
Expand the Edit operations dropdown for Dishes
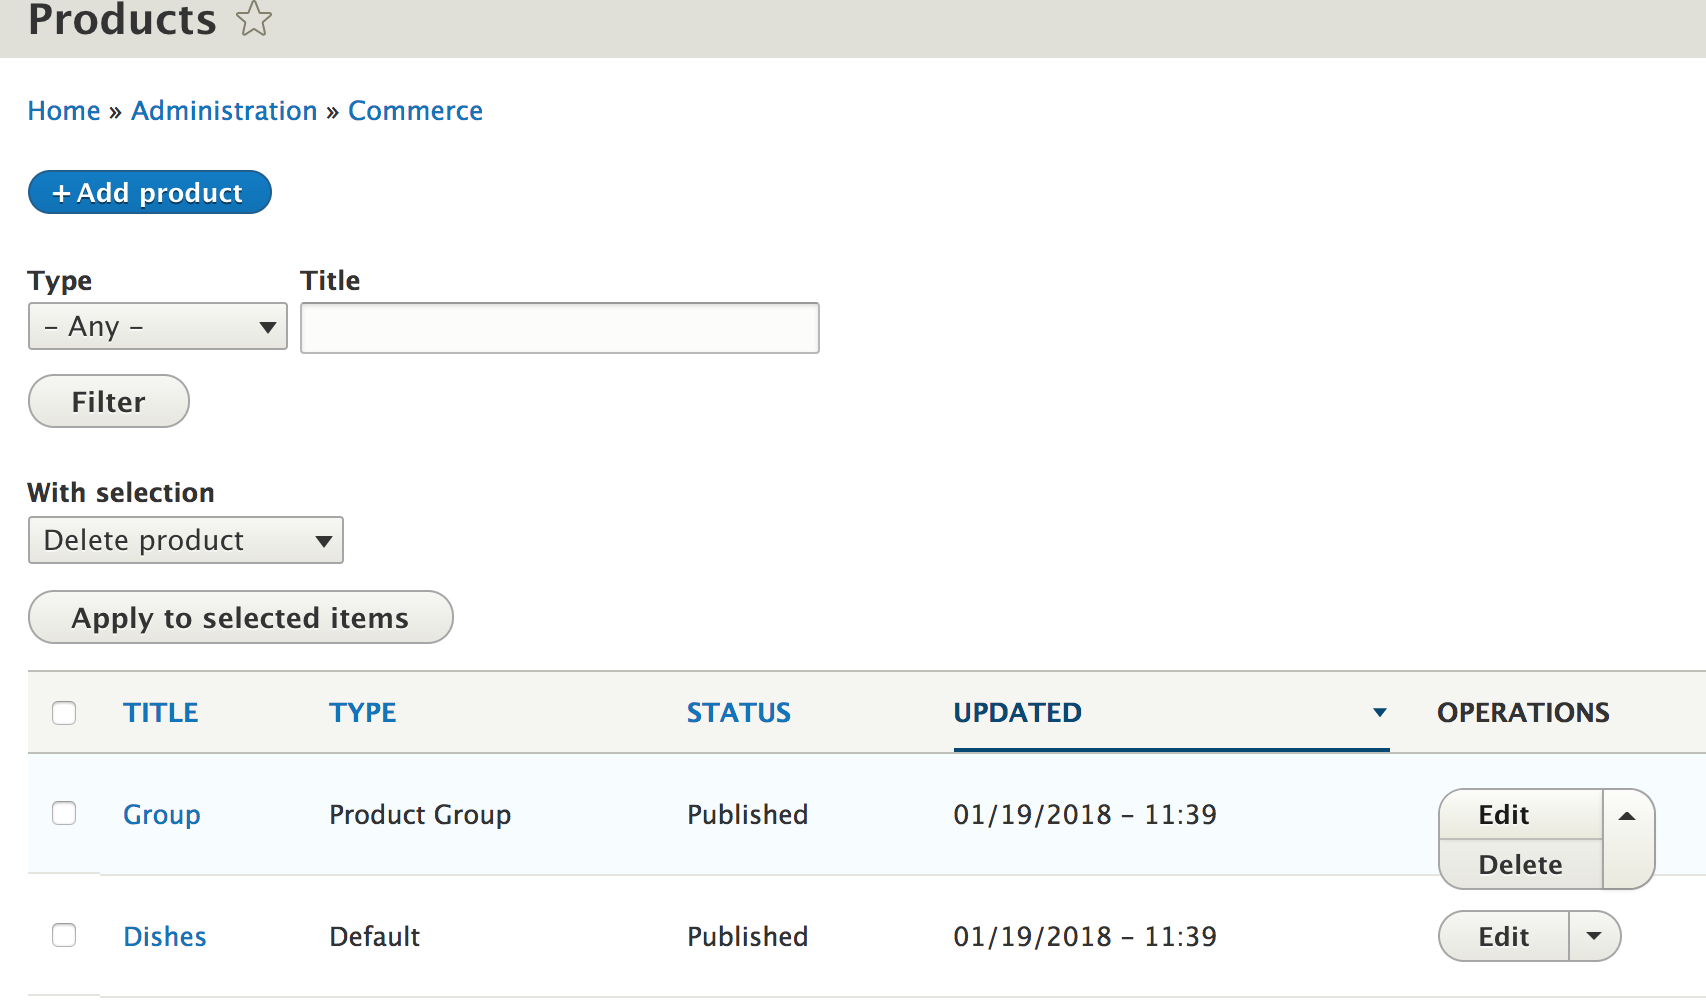pos(1595,936)
